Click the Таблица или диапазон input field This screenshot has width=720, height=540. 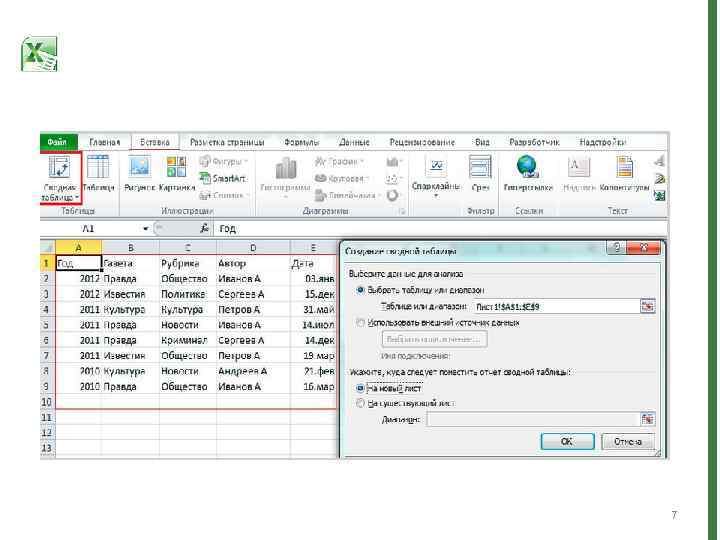[556, 306]
